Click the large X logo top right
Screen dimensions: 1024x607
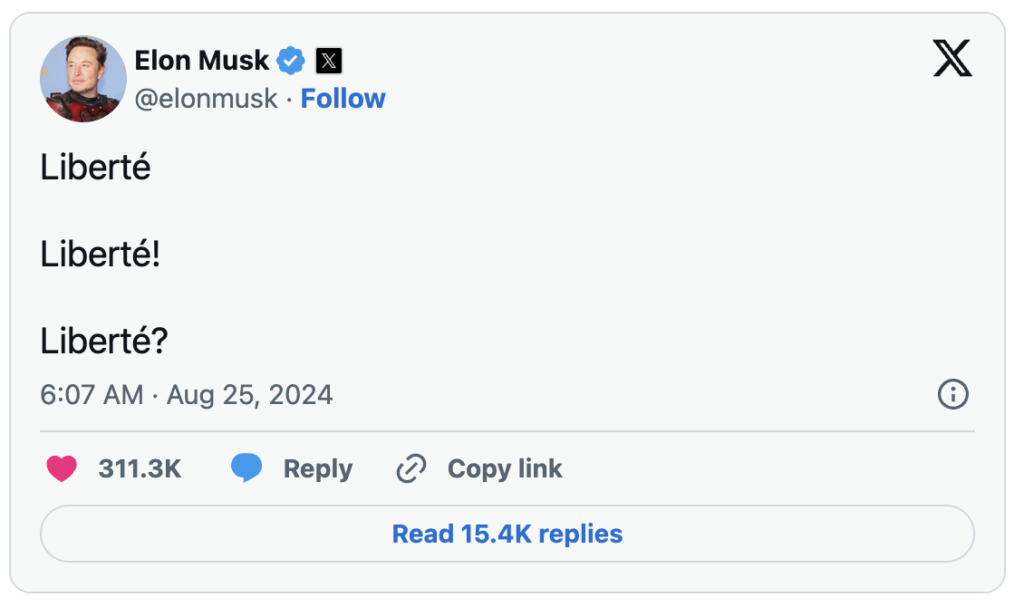click(x=952, y=58)
